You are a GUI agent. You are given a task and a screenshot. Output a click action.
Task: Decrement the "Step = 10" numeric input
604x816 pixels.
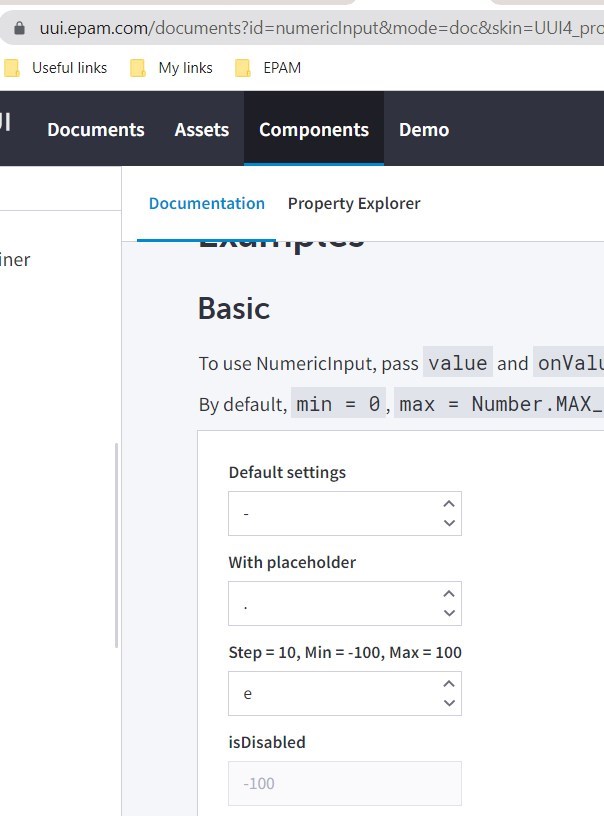tap(449, 701)
